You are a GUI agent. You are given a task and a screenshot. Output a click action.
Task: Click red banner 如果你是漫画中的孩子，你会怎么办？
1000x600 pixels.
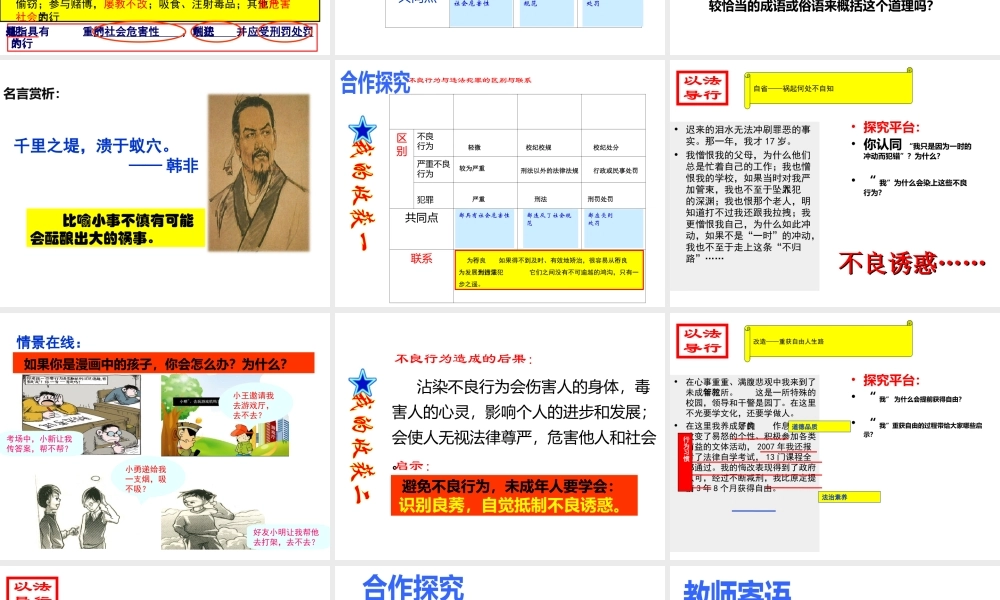[x=163, y=363]
